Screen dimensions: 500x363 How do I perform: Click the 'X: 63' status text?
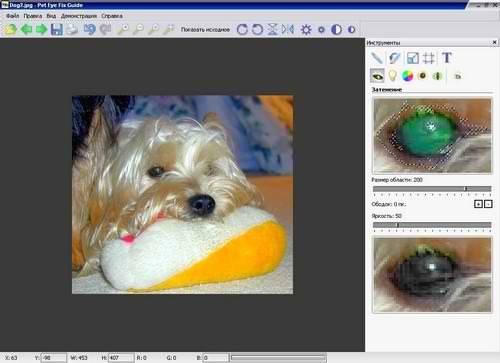coord(11,358)
